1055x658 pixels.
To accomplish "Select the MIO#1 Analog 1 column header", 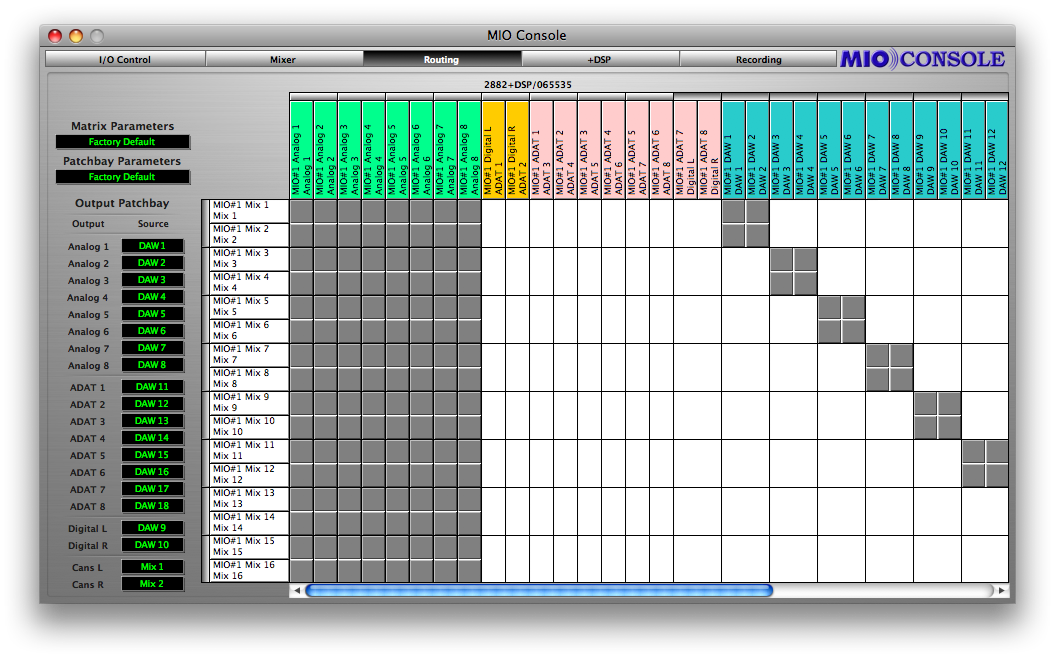I will pos(301,149).
